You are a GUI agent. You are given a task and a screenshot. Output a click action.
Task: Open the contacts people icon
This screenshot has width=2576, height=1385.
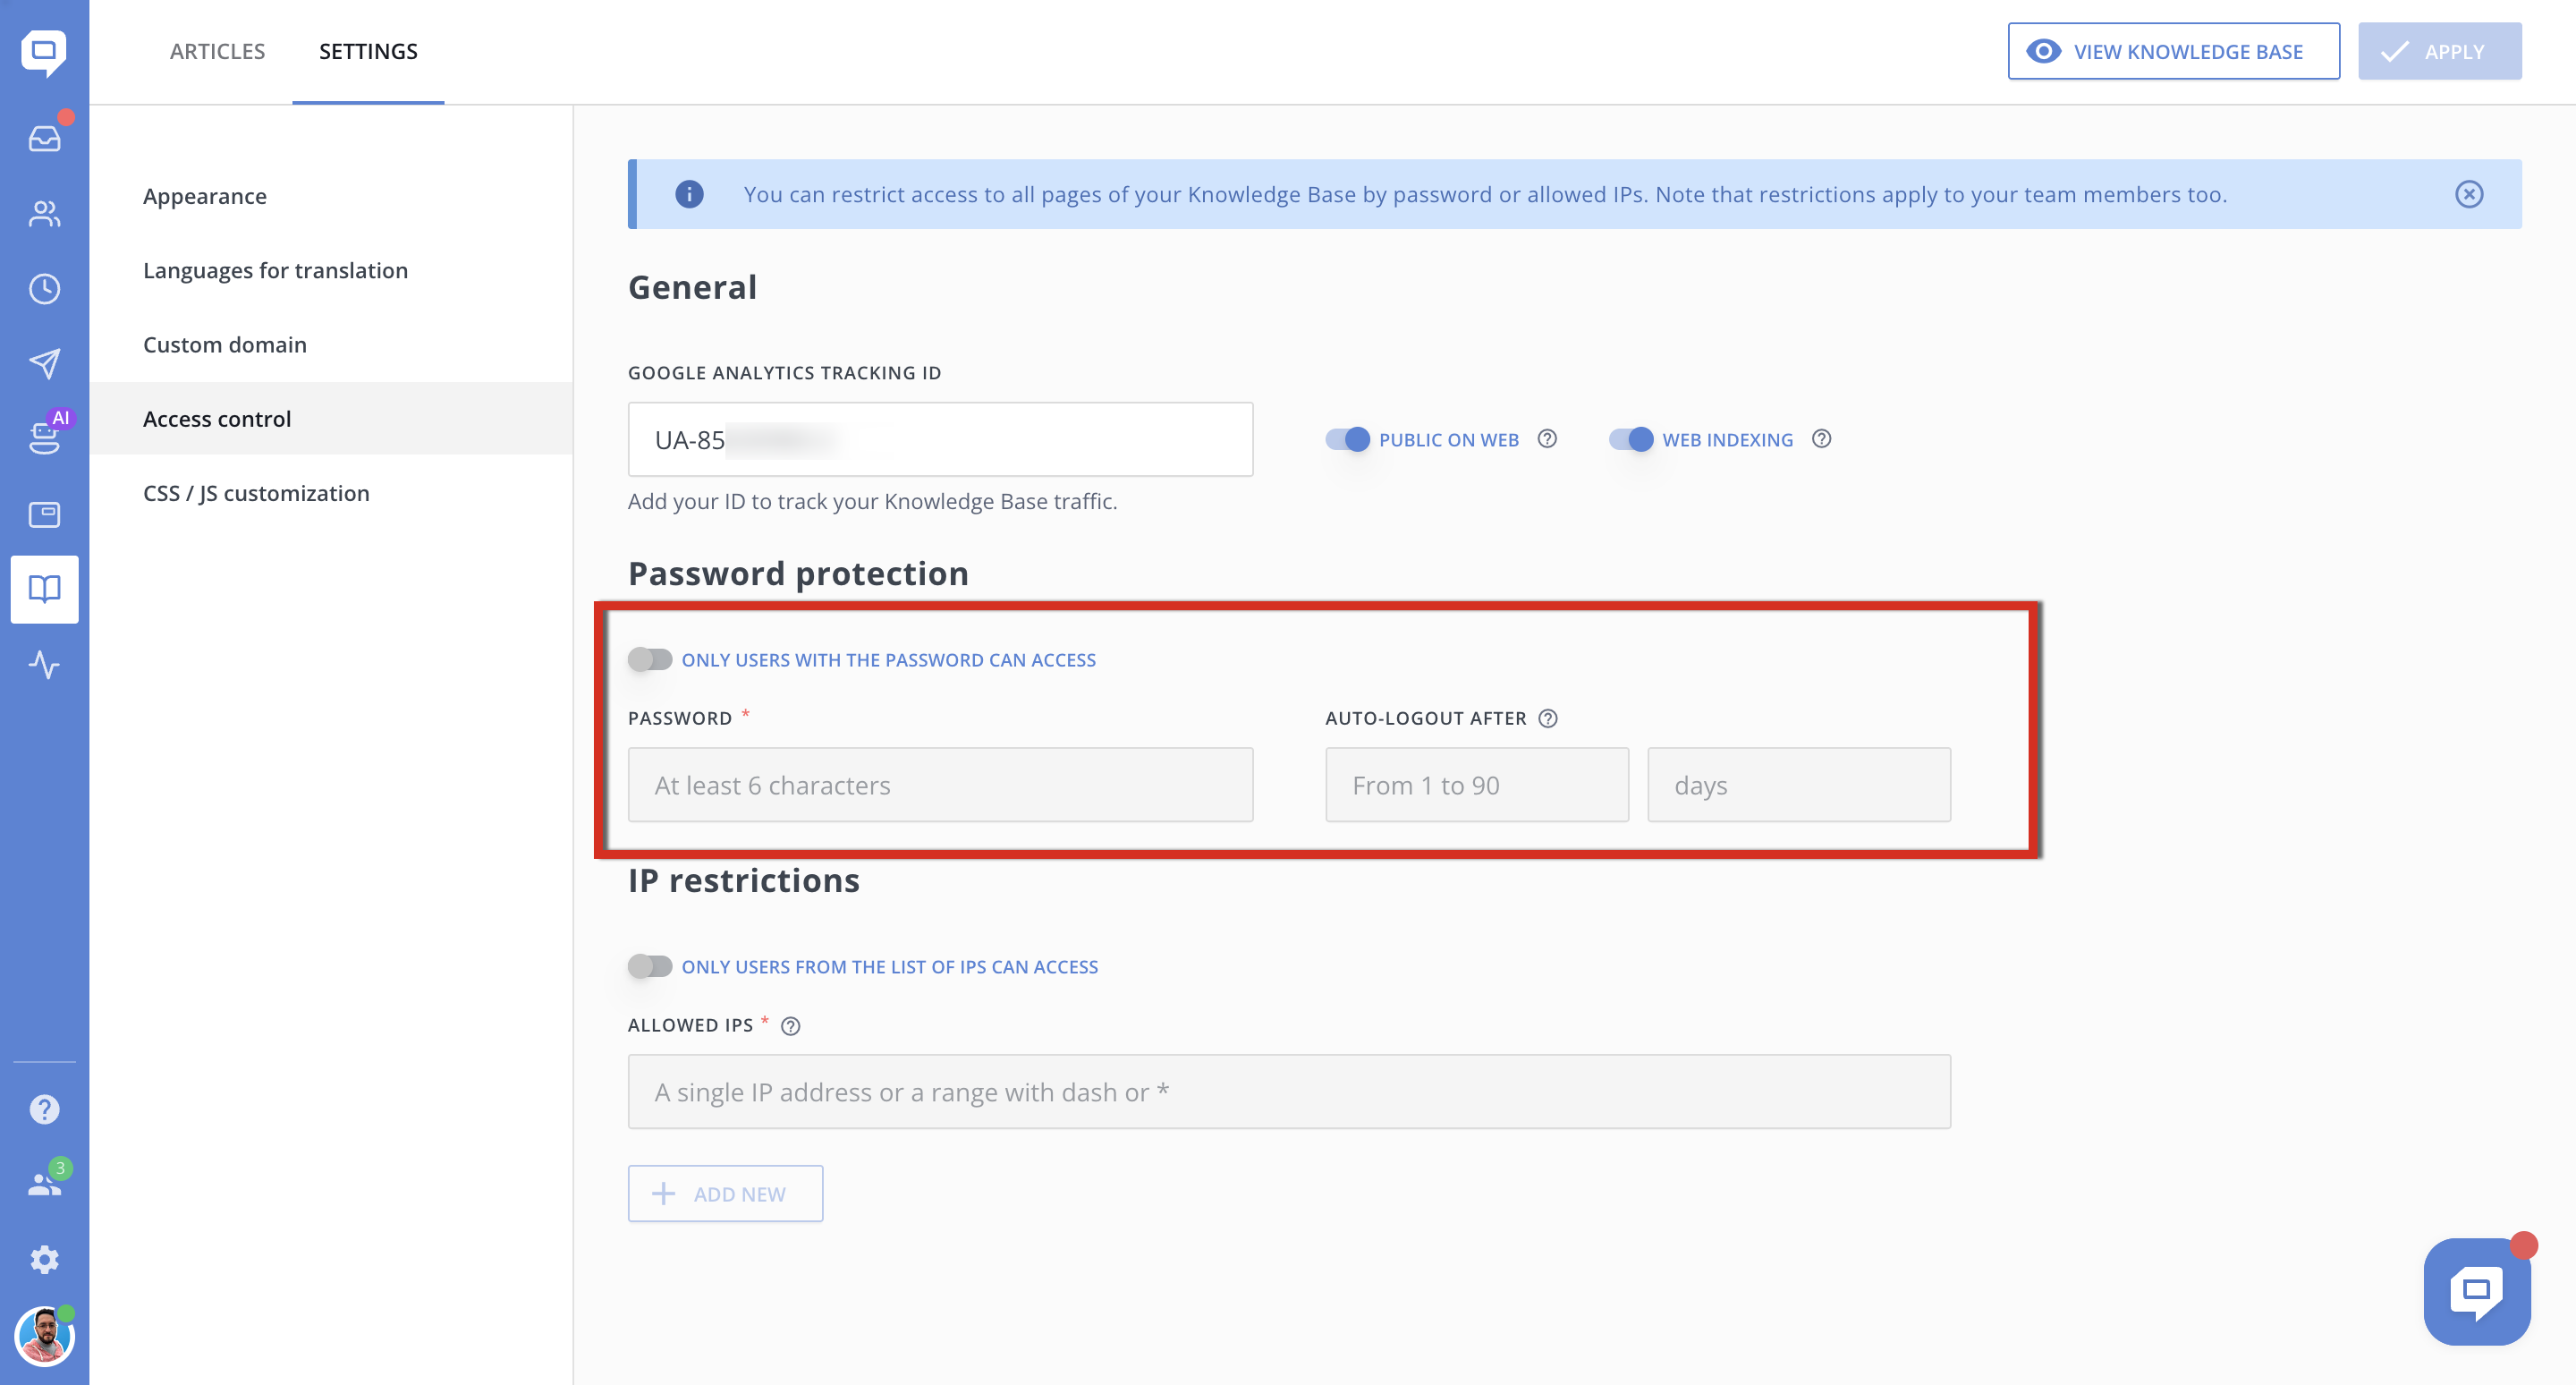(44, 213)
